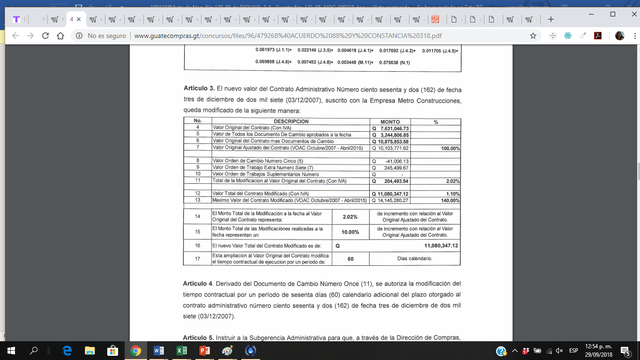Go forward with the browser arrow
This screenshot has height=360, width=640.
30,36
